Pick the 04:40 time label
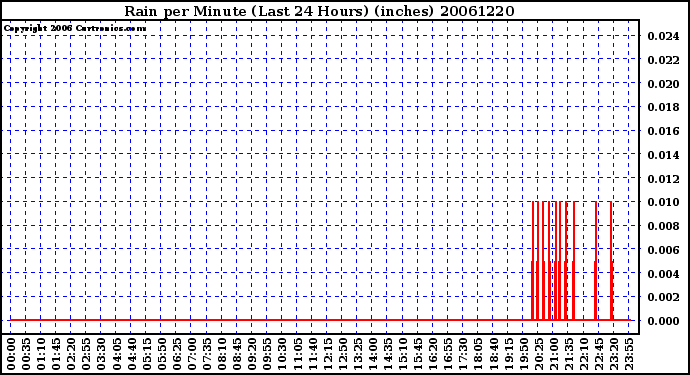This screenshot has width=690, height=375. [x=131, y=354]
